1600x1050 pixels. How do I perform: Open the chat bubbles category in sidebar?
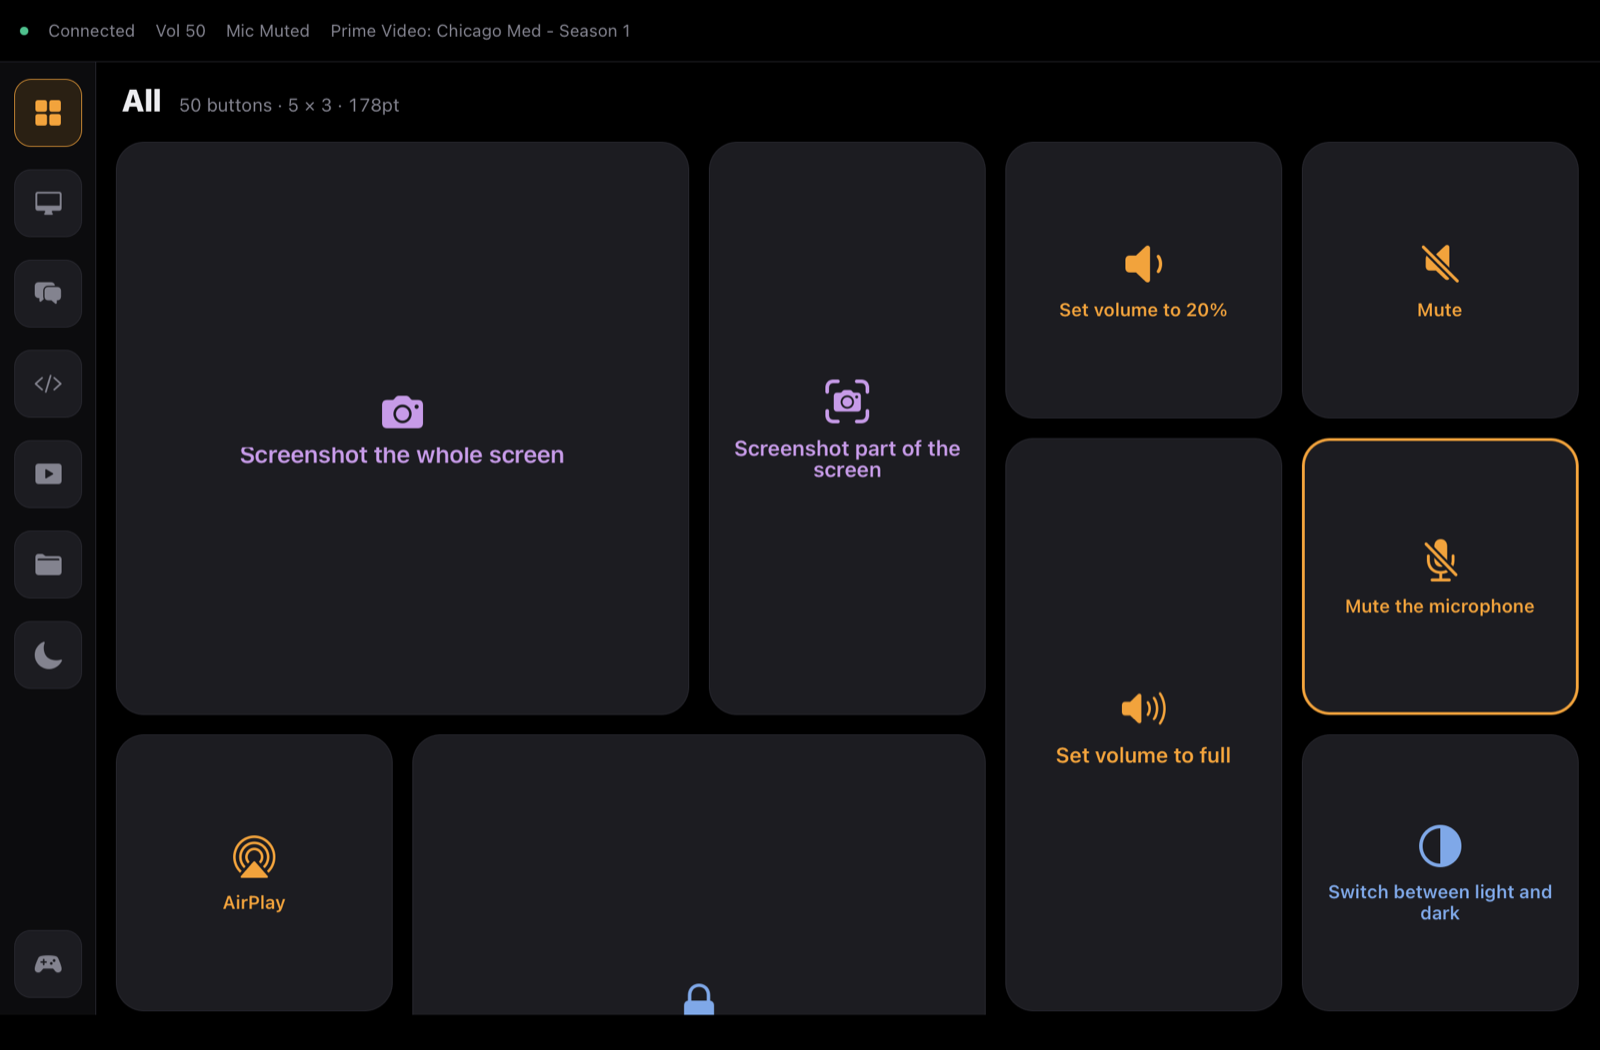pos(48,293)
